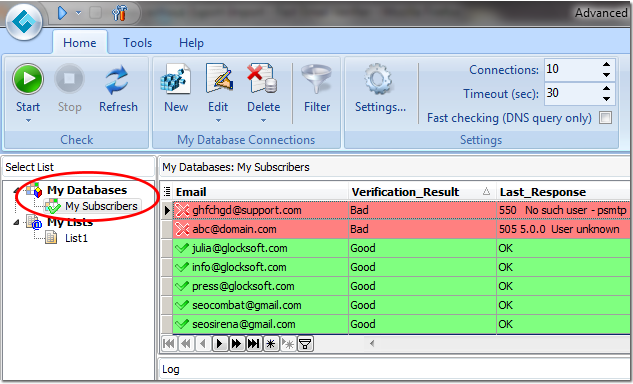Click the application logo orb button

point(24,21)
